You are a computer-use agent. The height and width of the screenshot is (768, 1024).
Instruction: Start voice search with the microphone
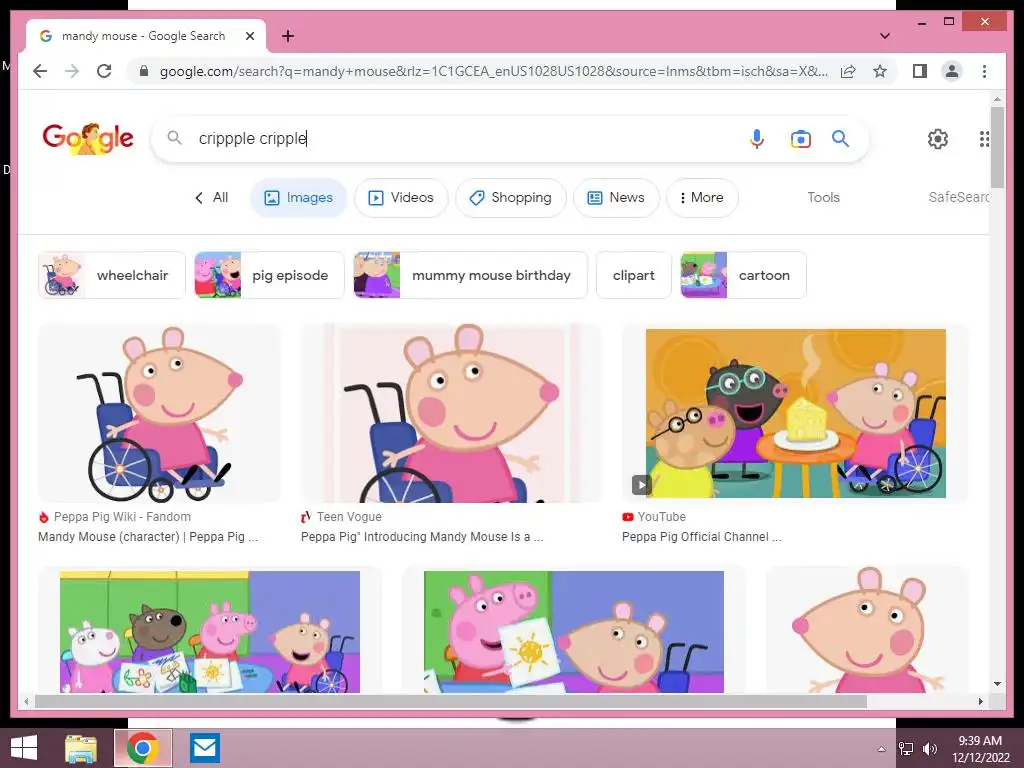pyautogui.click(x=756, y=138)
